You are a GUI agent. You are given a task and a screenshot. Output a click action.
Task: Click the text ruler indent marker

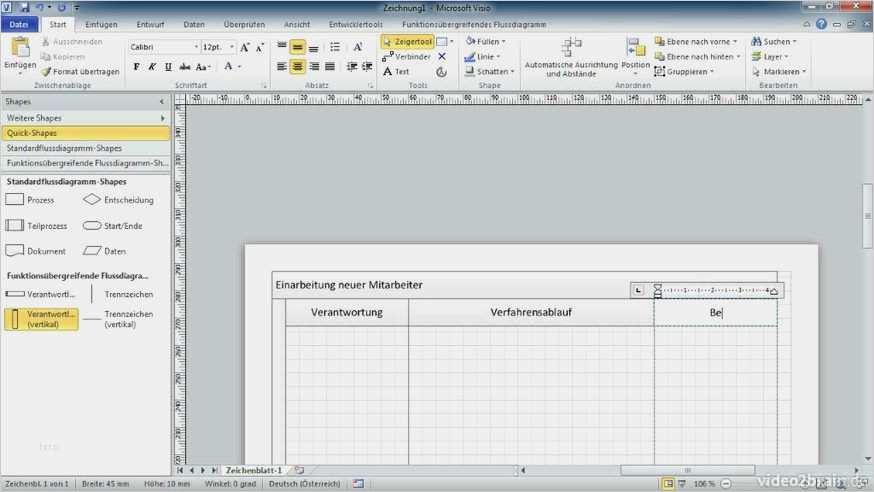[x=658, y=290]
